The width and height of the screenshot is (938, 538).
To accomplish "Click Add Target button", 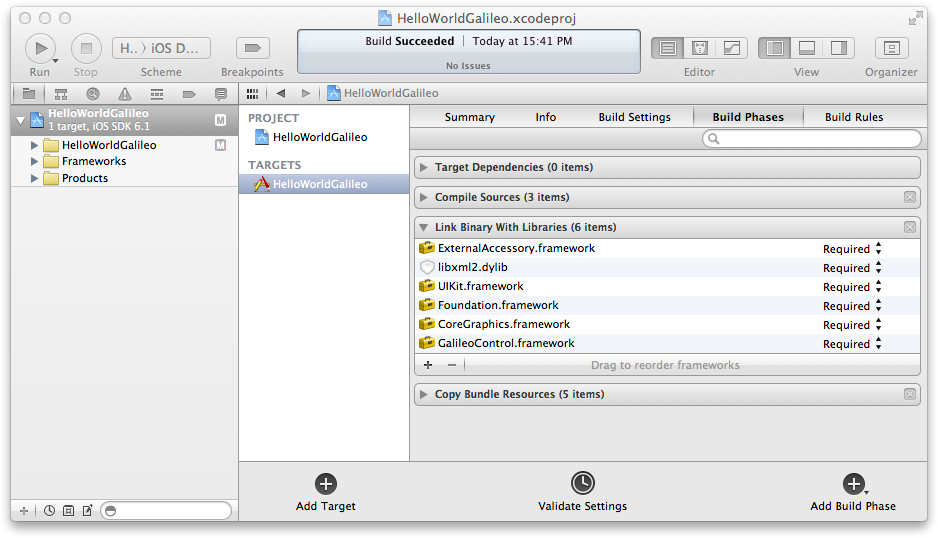I will coord(325,493).
